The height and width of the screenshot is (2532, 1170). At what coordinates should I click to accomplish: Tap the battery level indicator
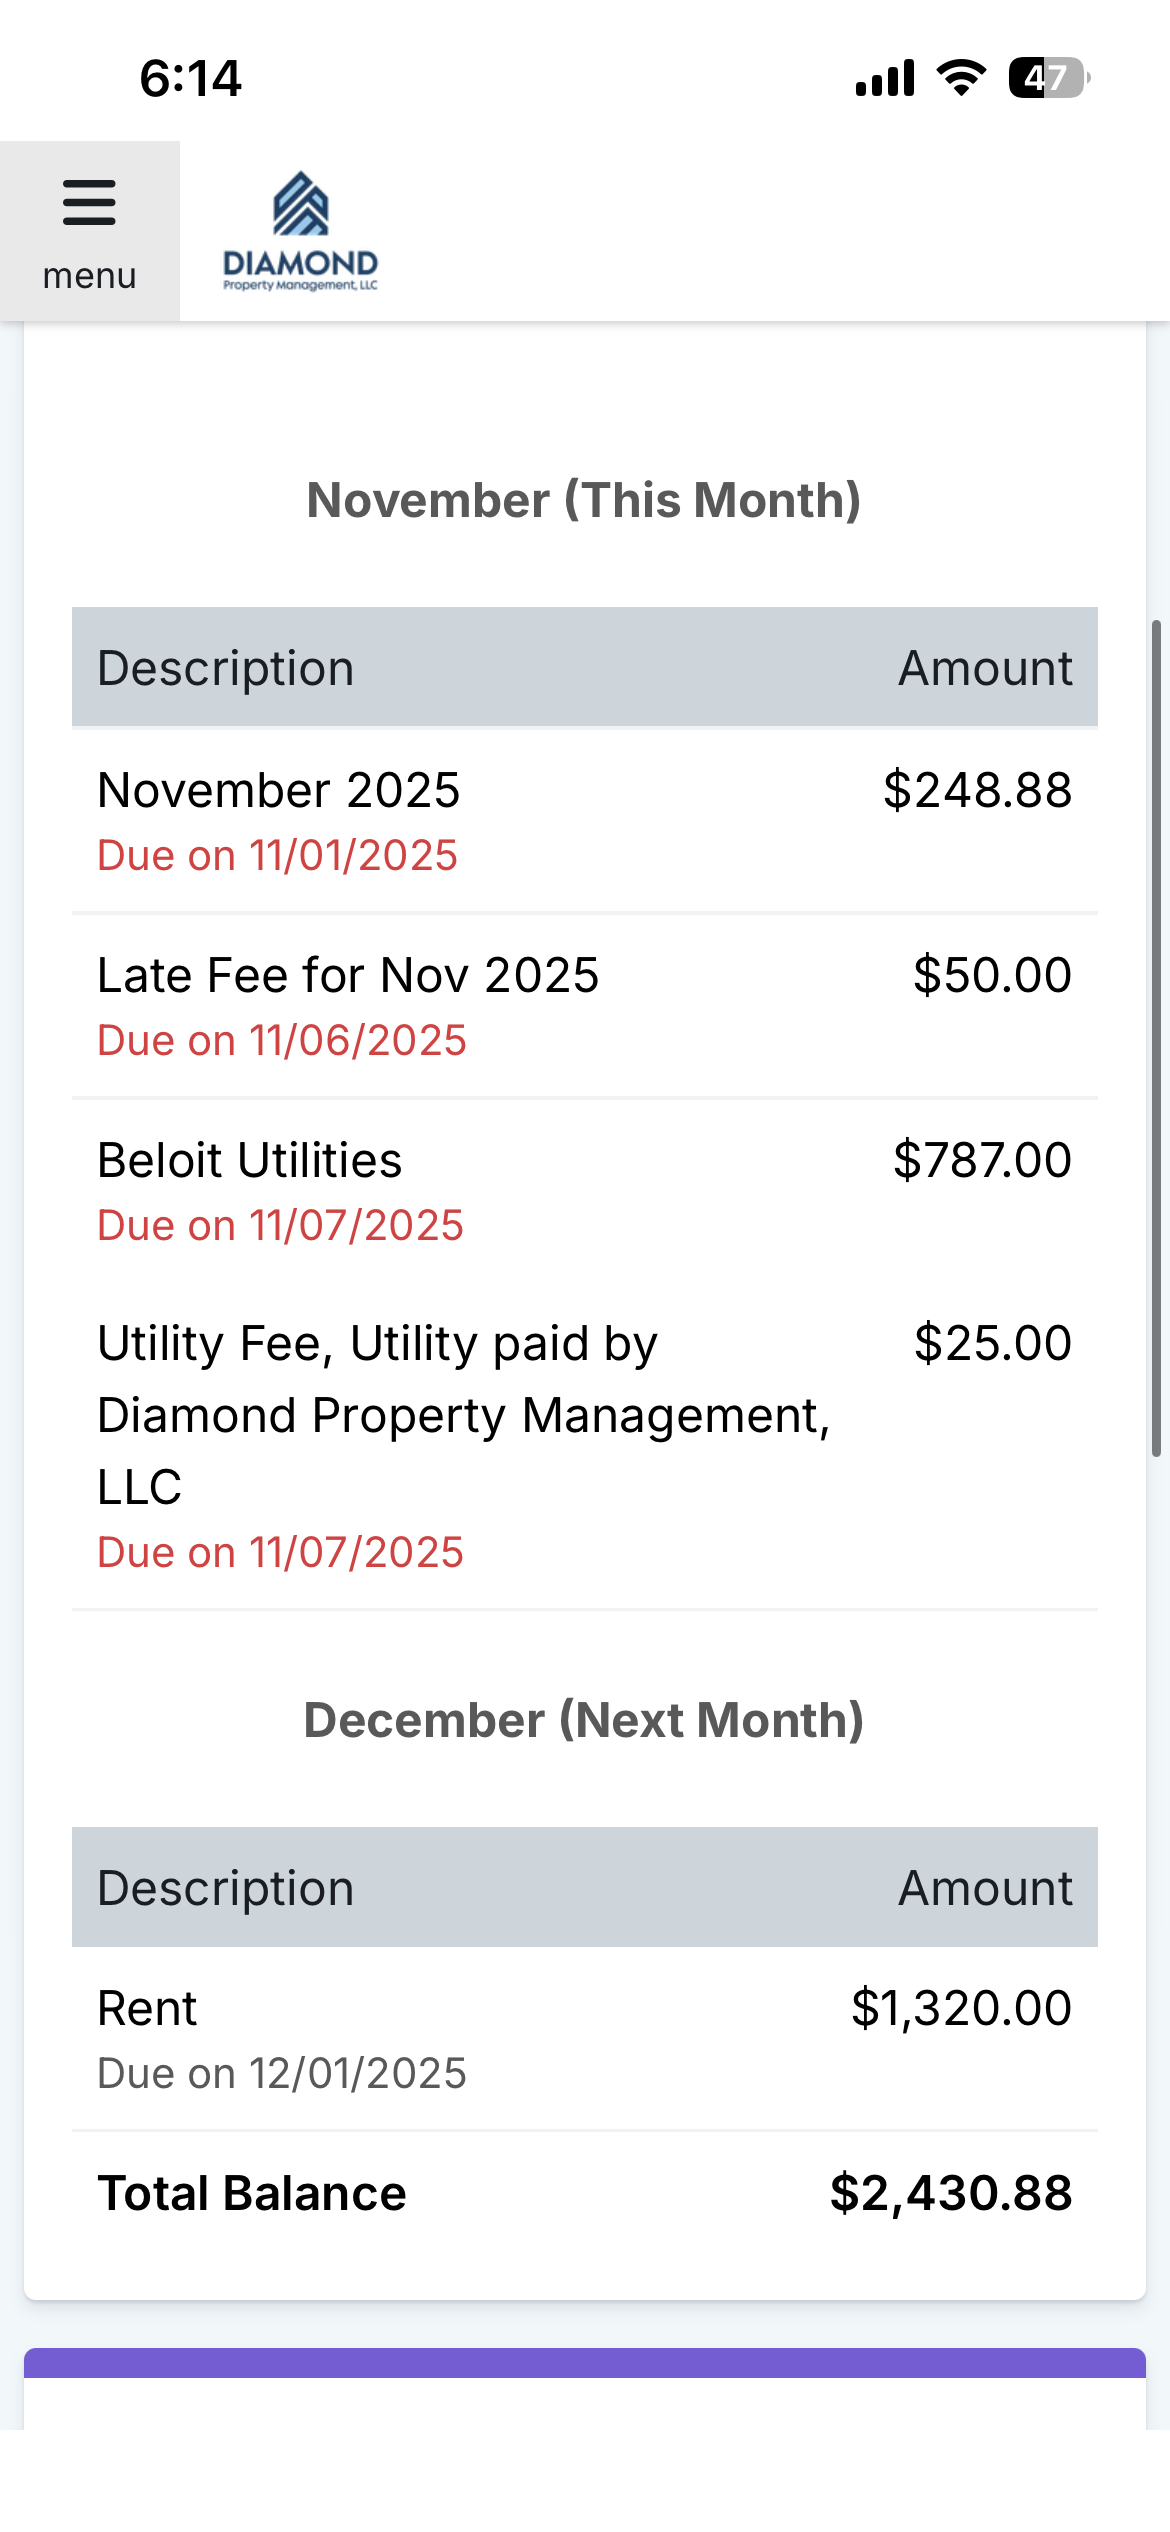pyautogui.click(x=1047, y=78)
